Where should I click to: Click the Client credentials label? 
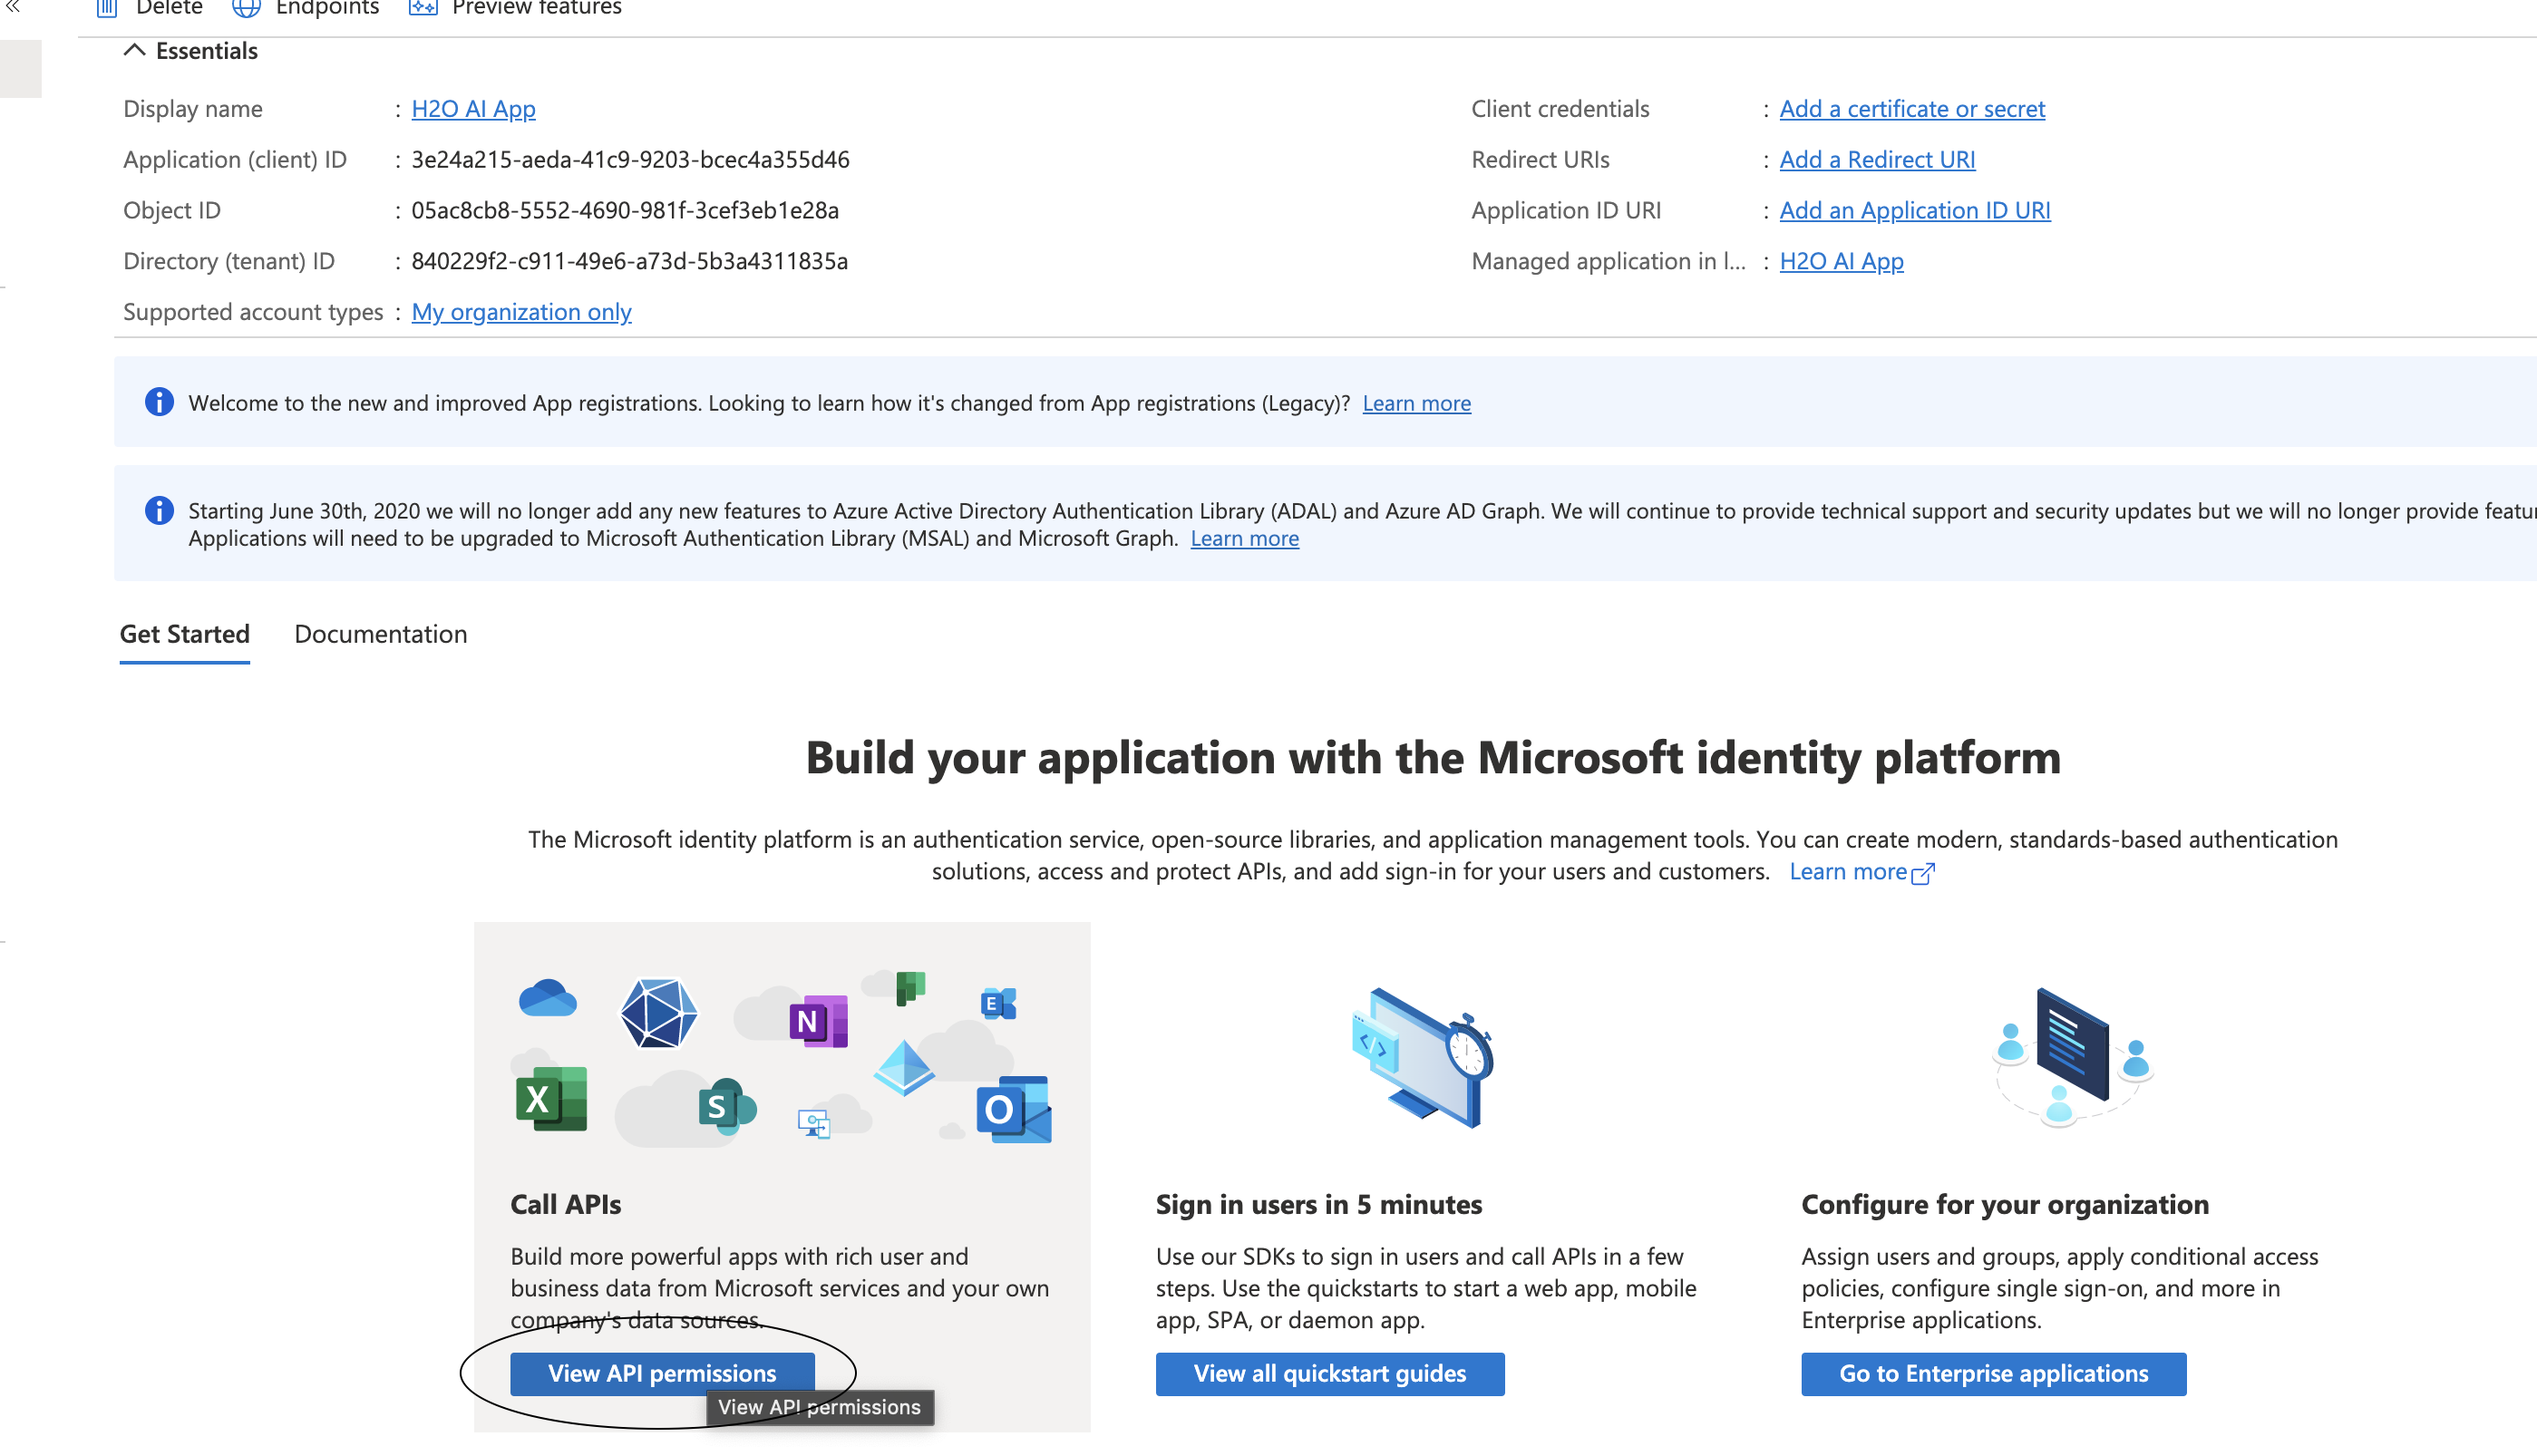[x=1560, y=109]
